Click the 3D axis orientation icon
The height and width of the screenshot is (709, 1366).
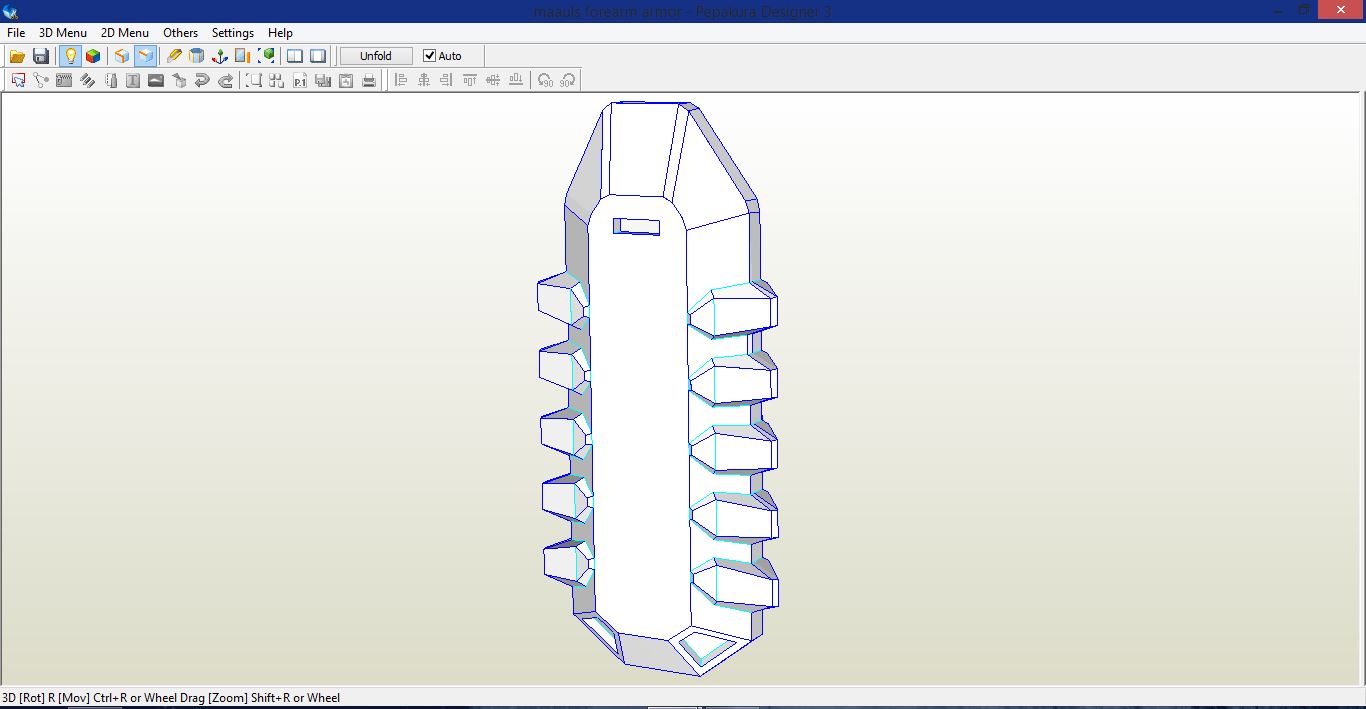pos(219,56)
